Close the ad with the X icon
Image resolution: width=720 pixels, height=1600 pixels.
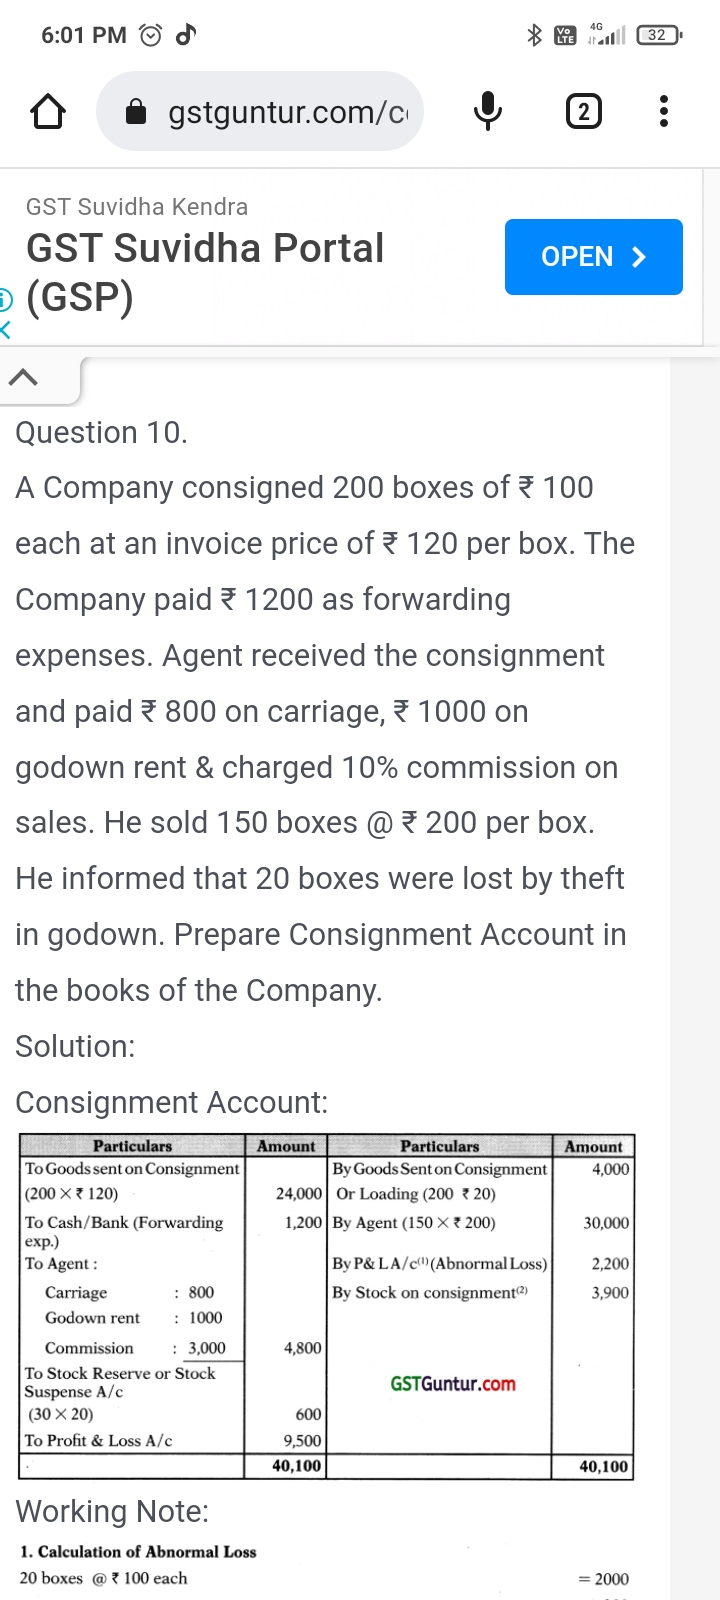tap(5, 328)
